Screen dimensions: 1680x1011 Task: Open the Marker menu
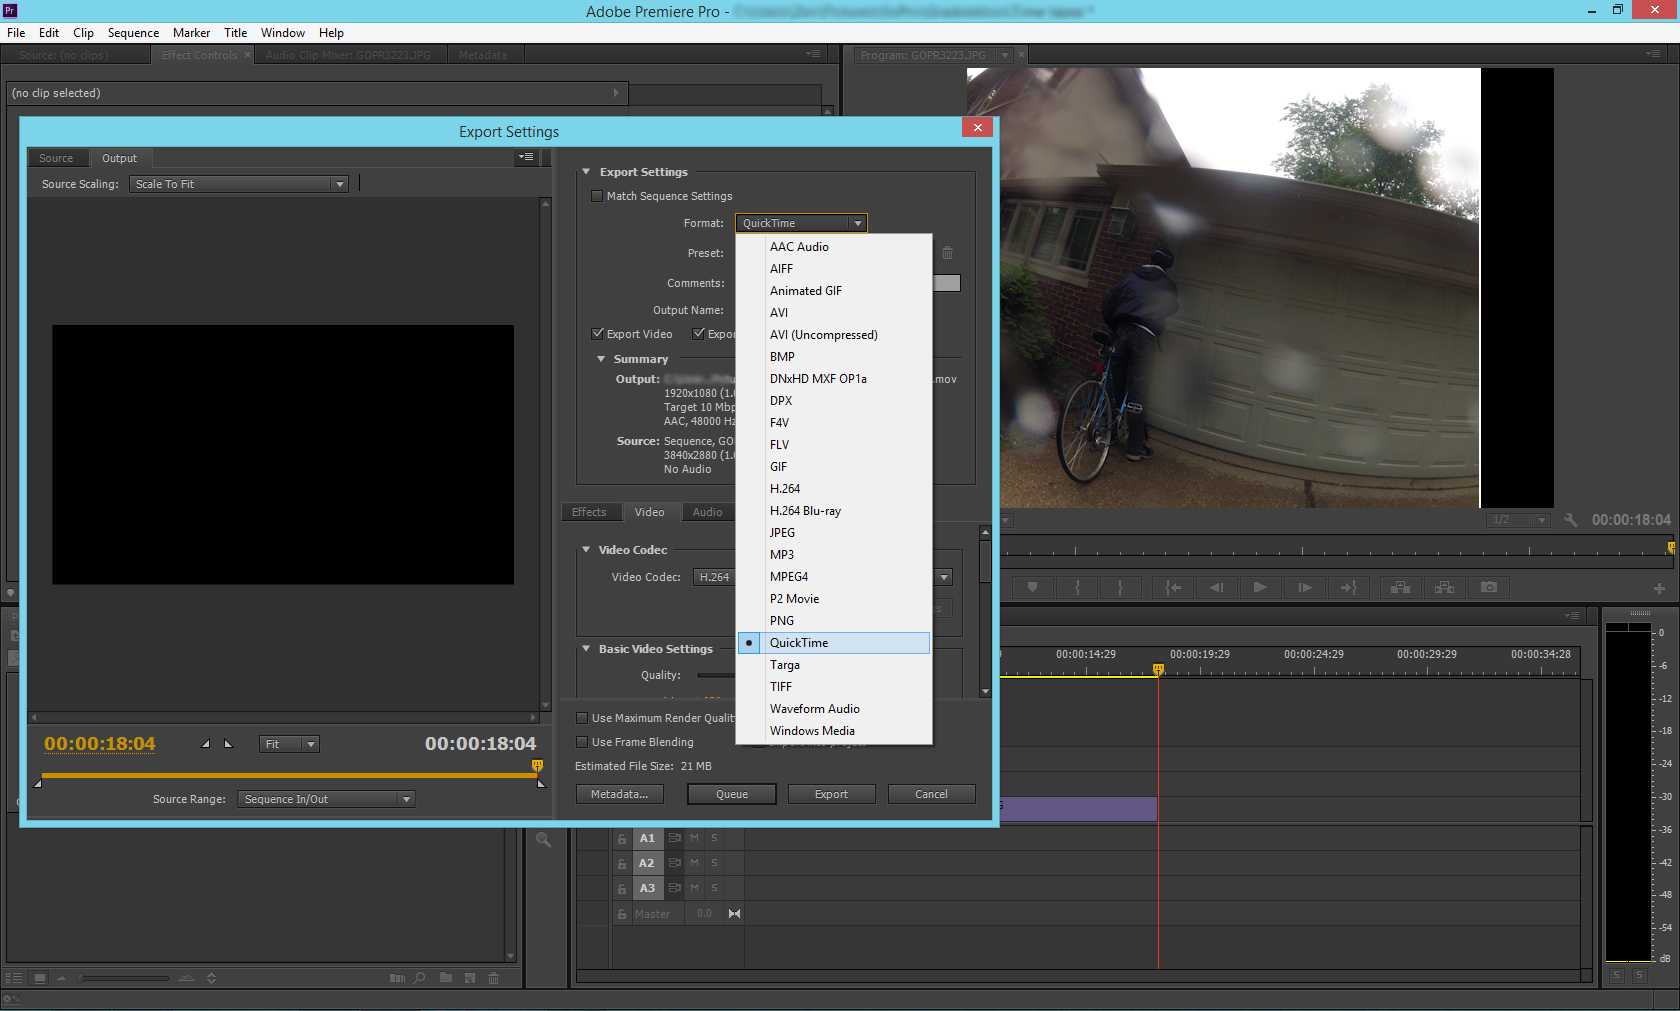coord(191,32)
